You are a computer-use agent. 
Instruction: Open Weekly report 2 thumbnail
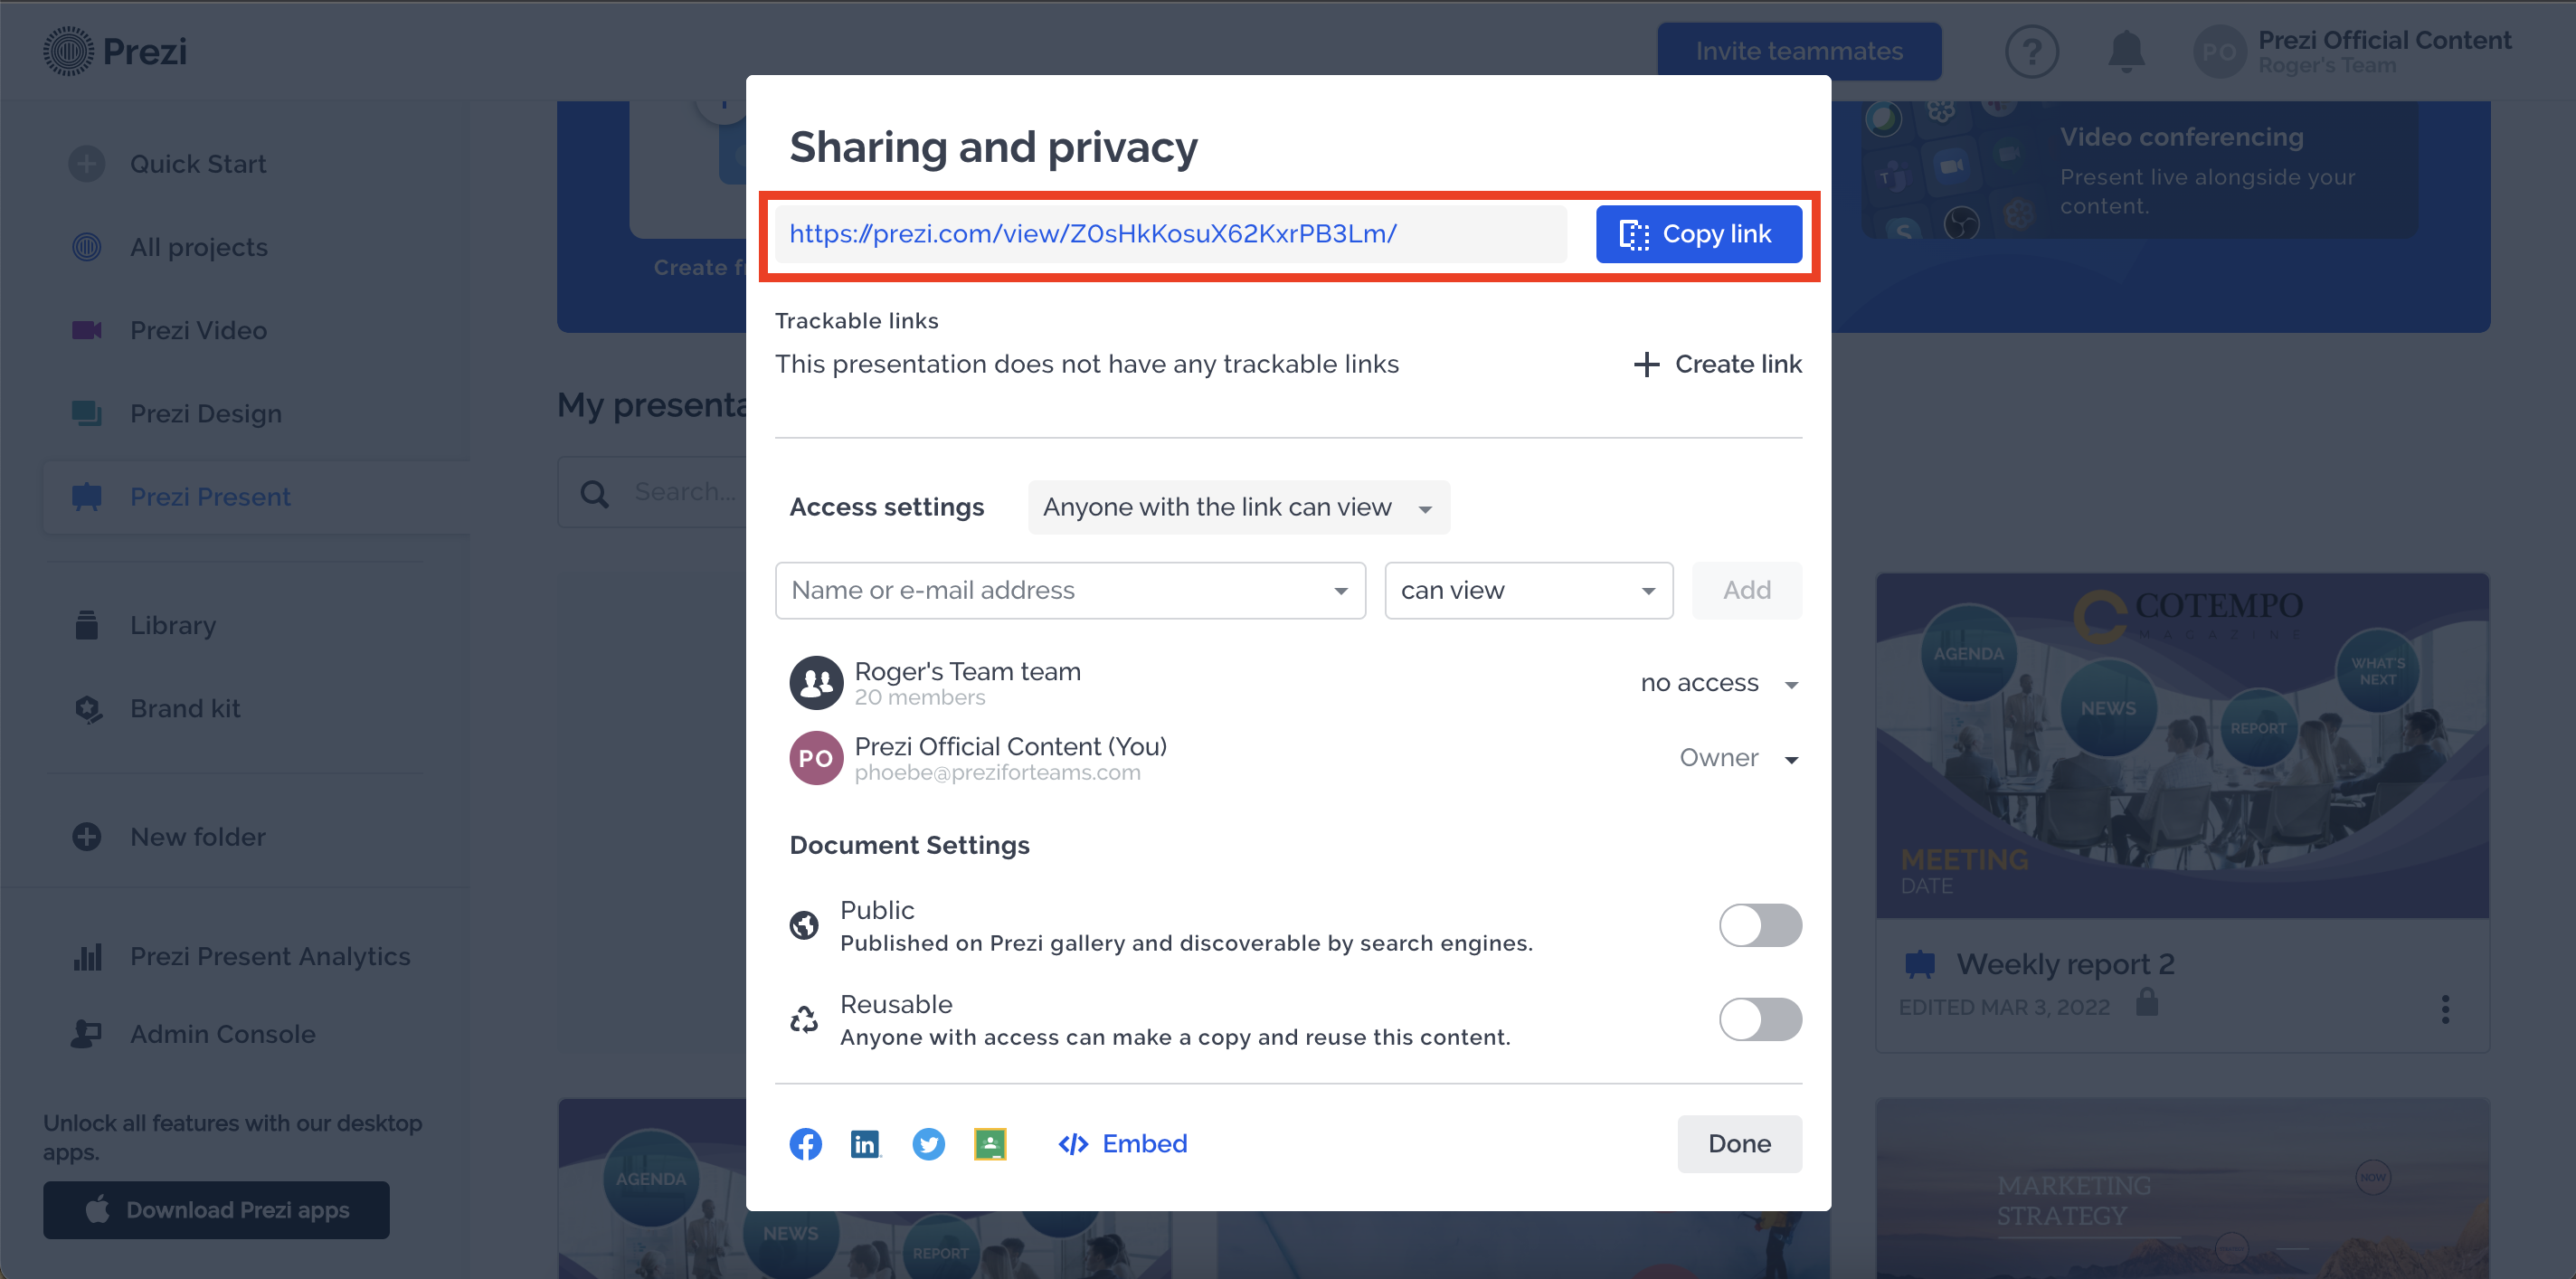pyautogui.click(x=2182, y=745)
